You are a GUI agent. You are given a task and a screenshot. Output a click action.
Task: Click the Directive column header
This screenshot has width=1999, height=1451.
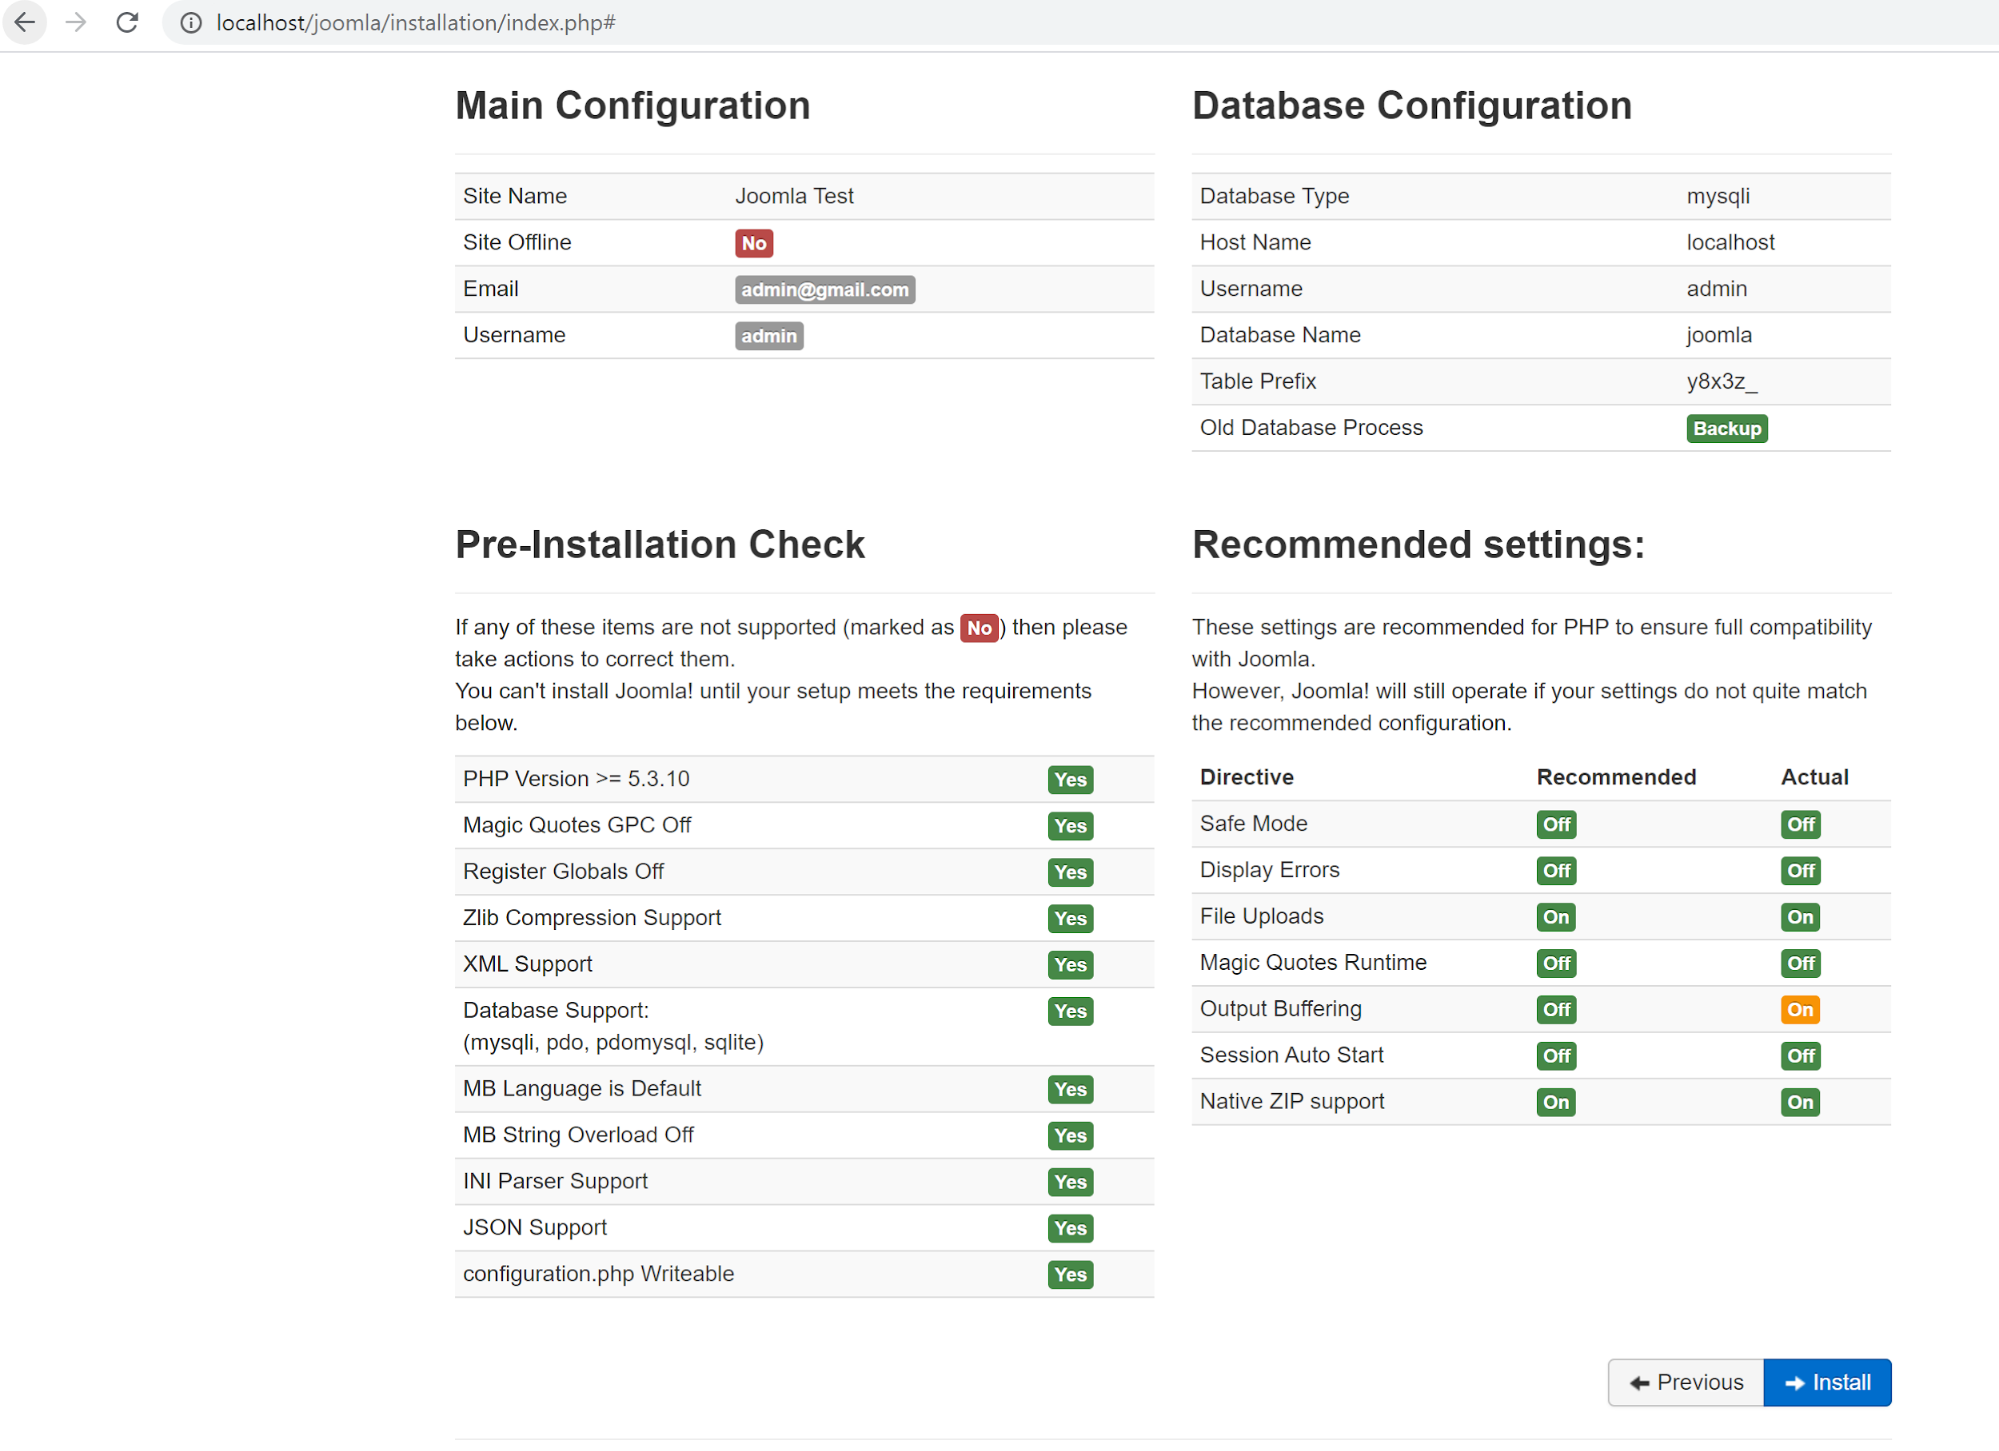tap(1246, 777)
